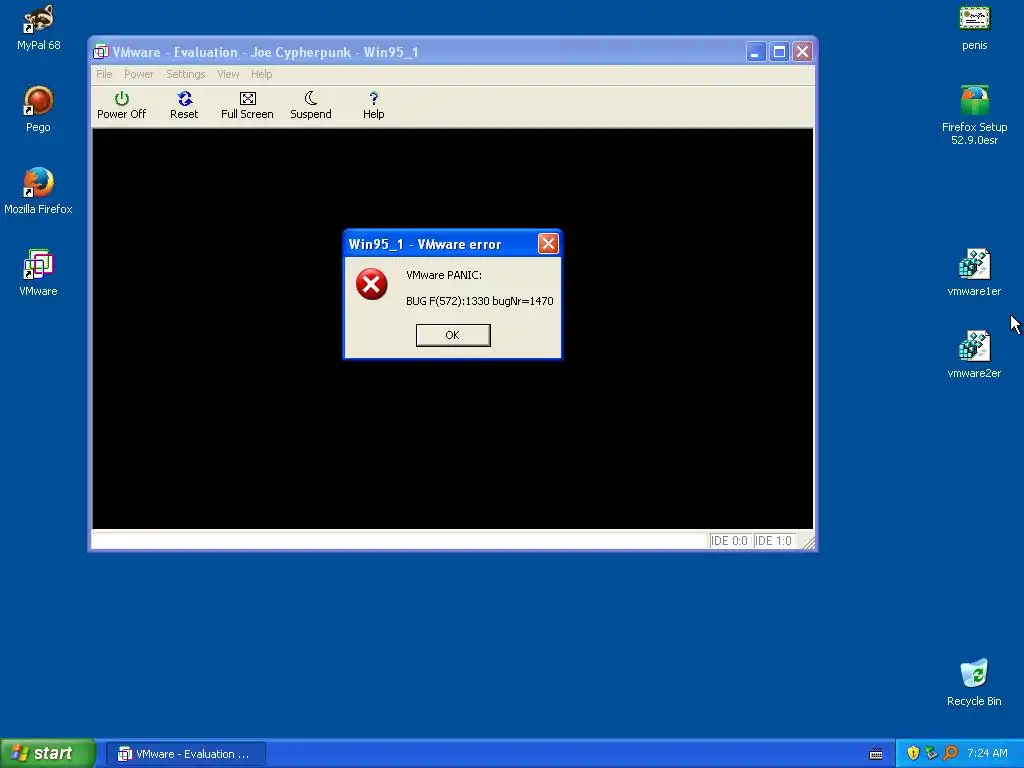Suspend the virtual machine
1024x768 pixels.
pos(311,105)
